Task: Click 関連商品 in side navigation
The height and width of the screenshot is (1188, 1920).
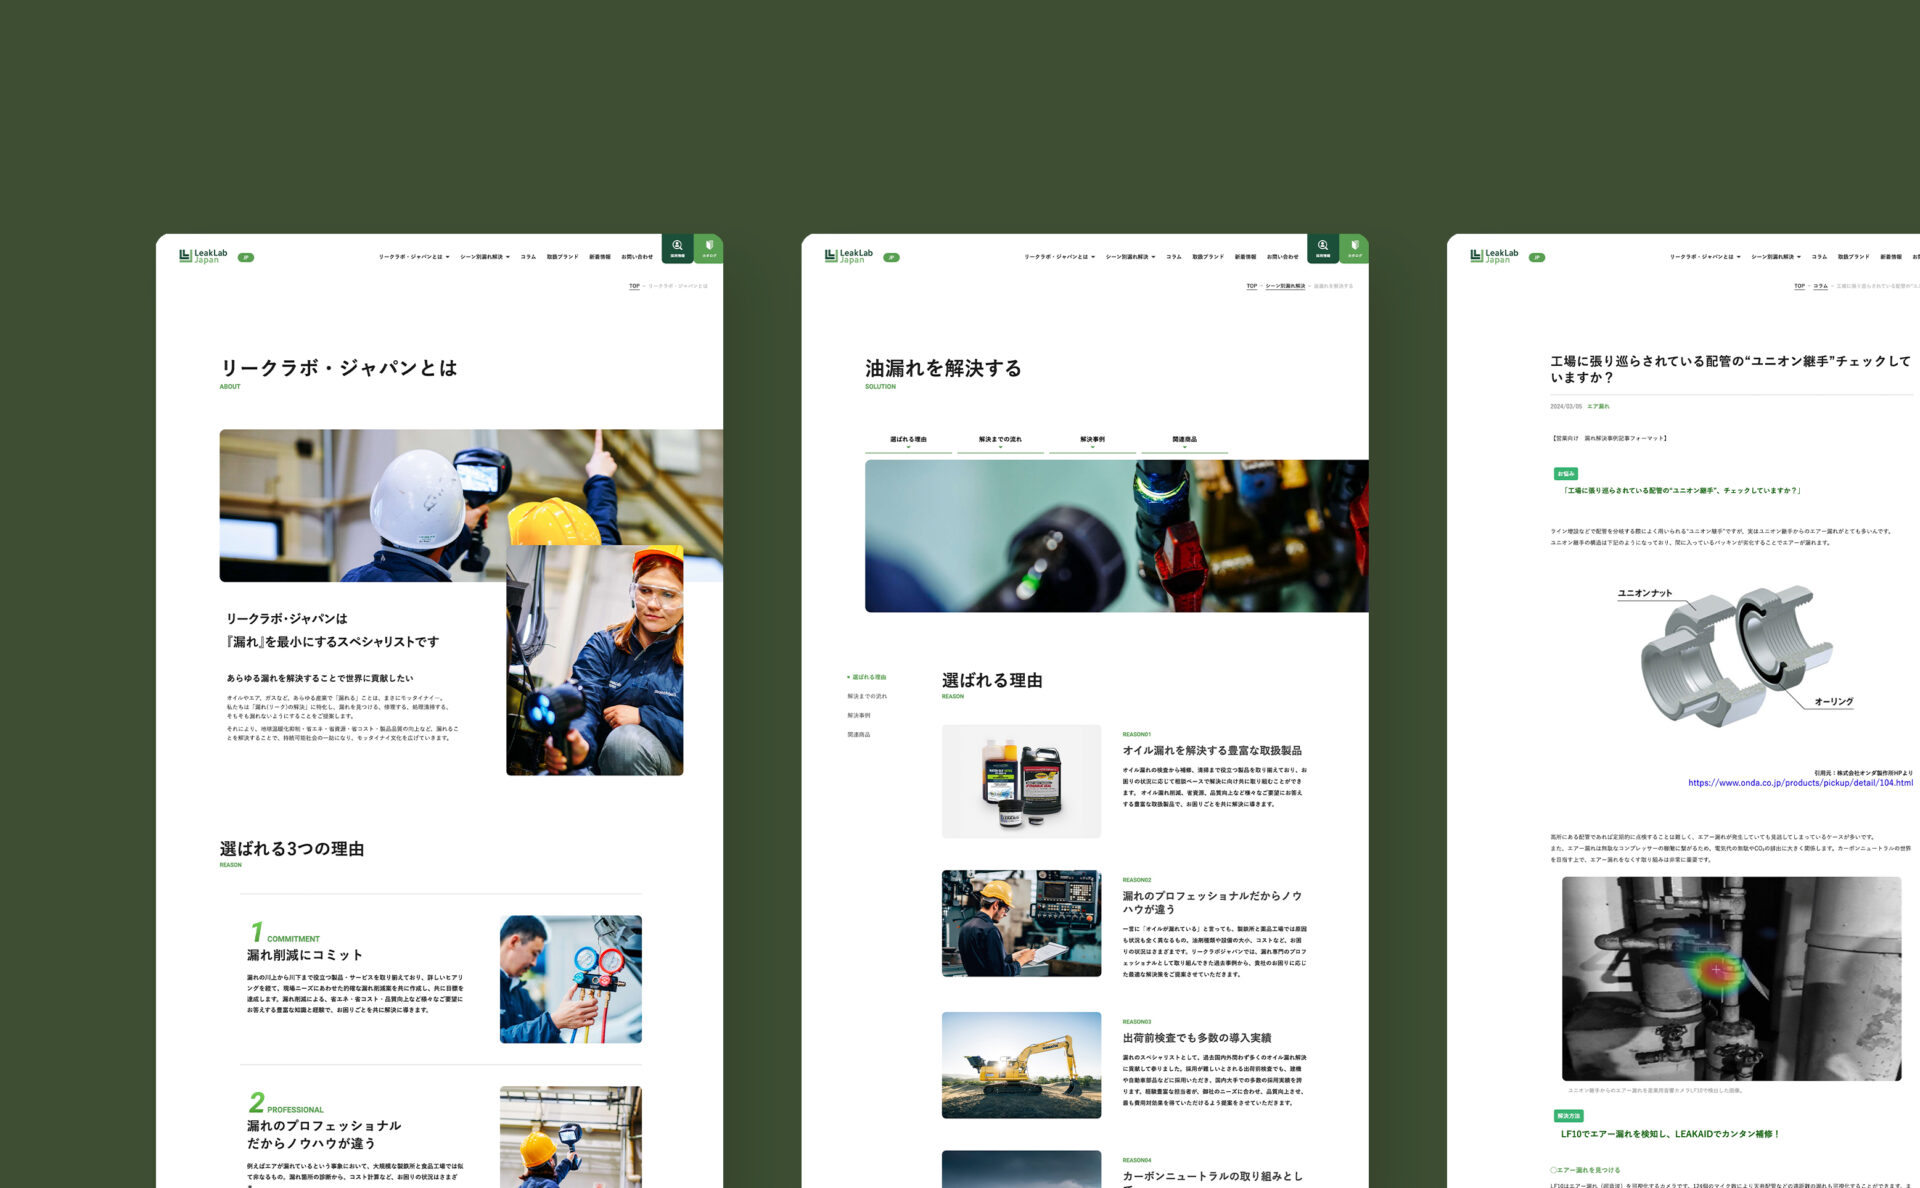Action: [x=859, y=734]
